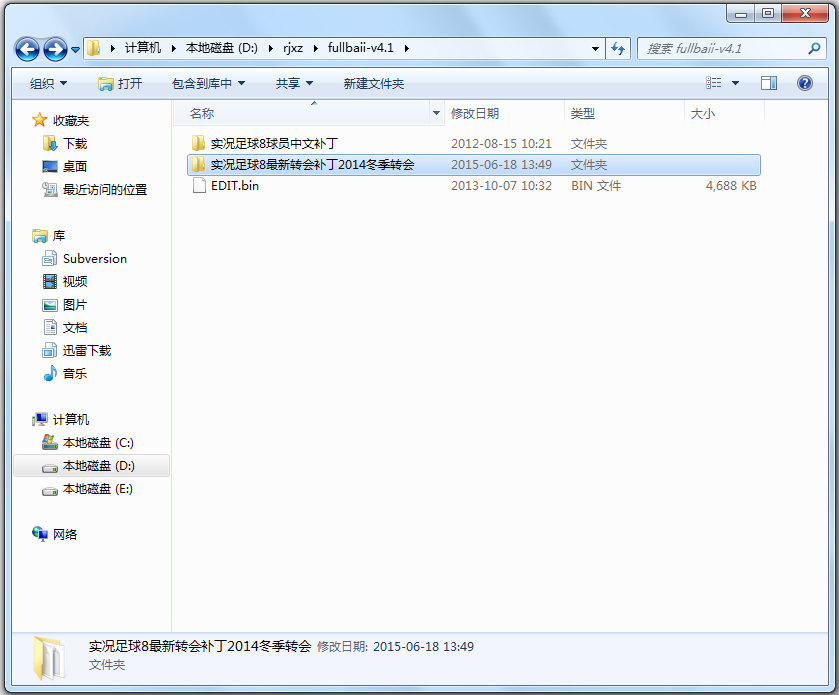
Task: Go forward with the Forward arrow button
Action: (56, 49)
